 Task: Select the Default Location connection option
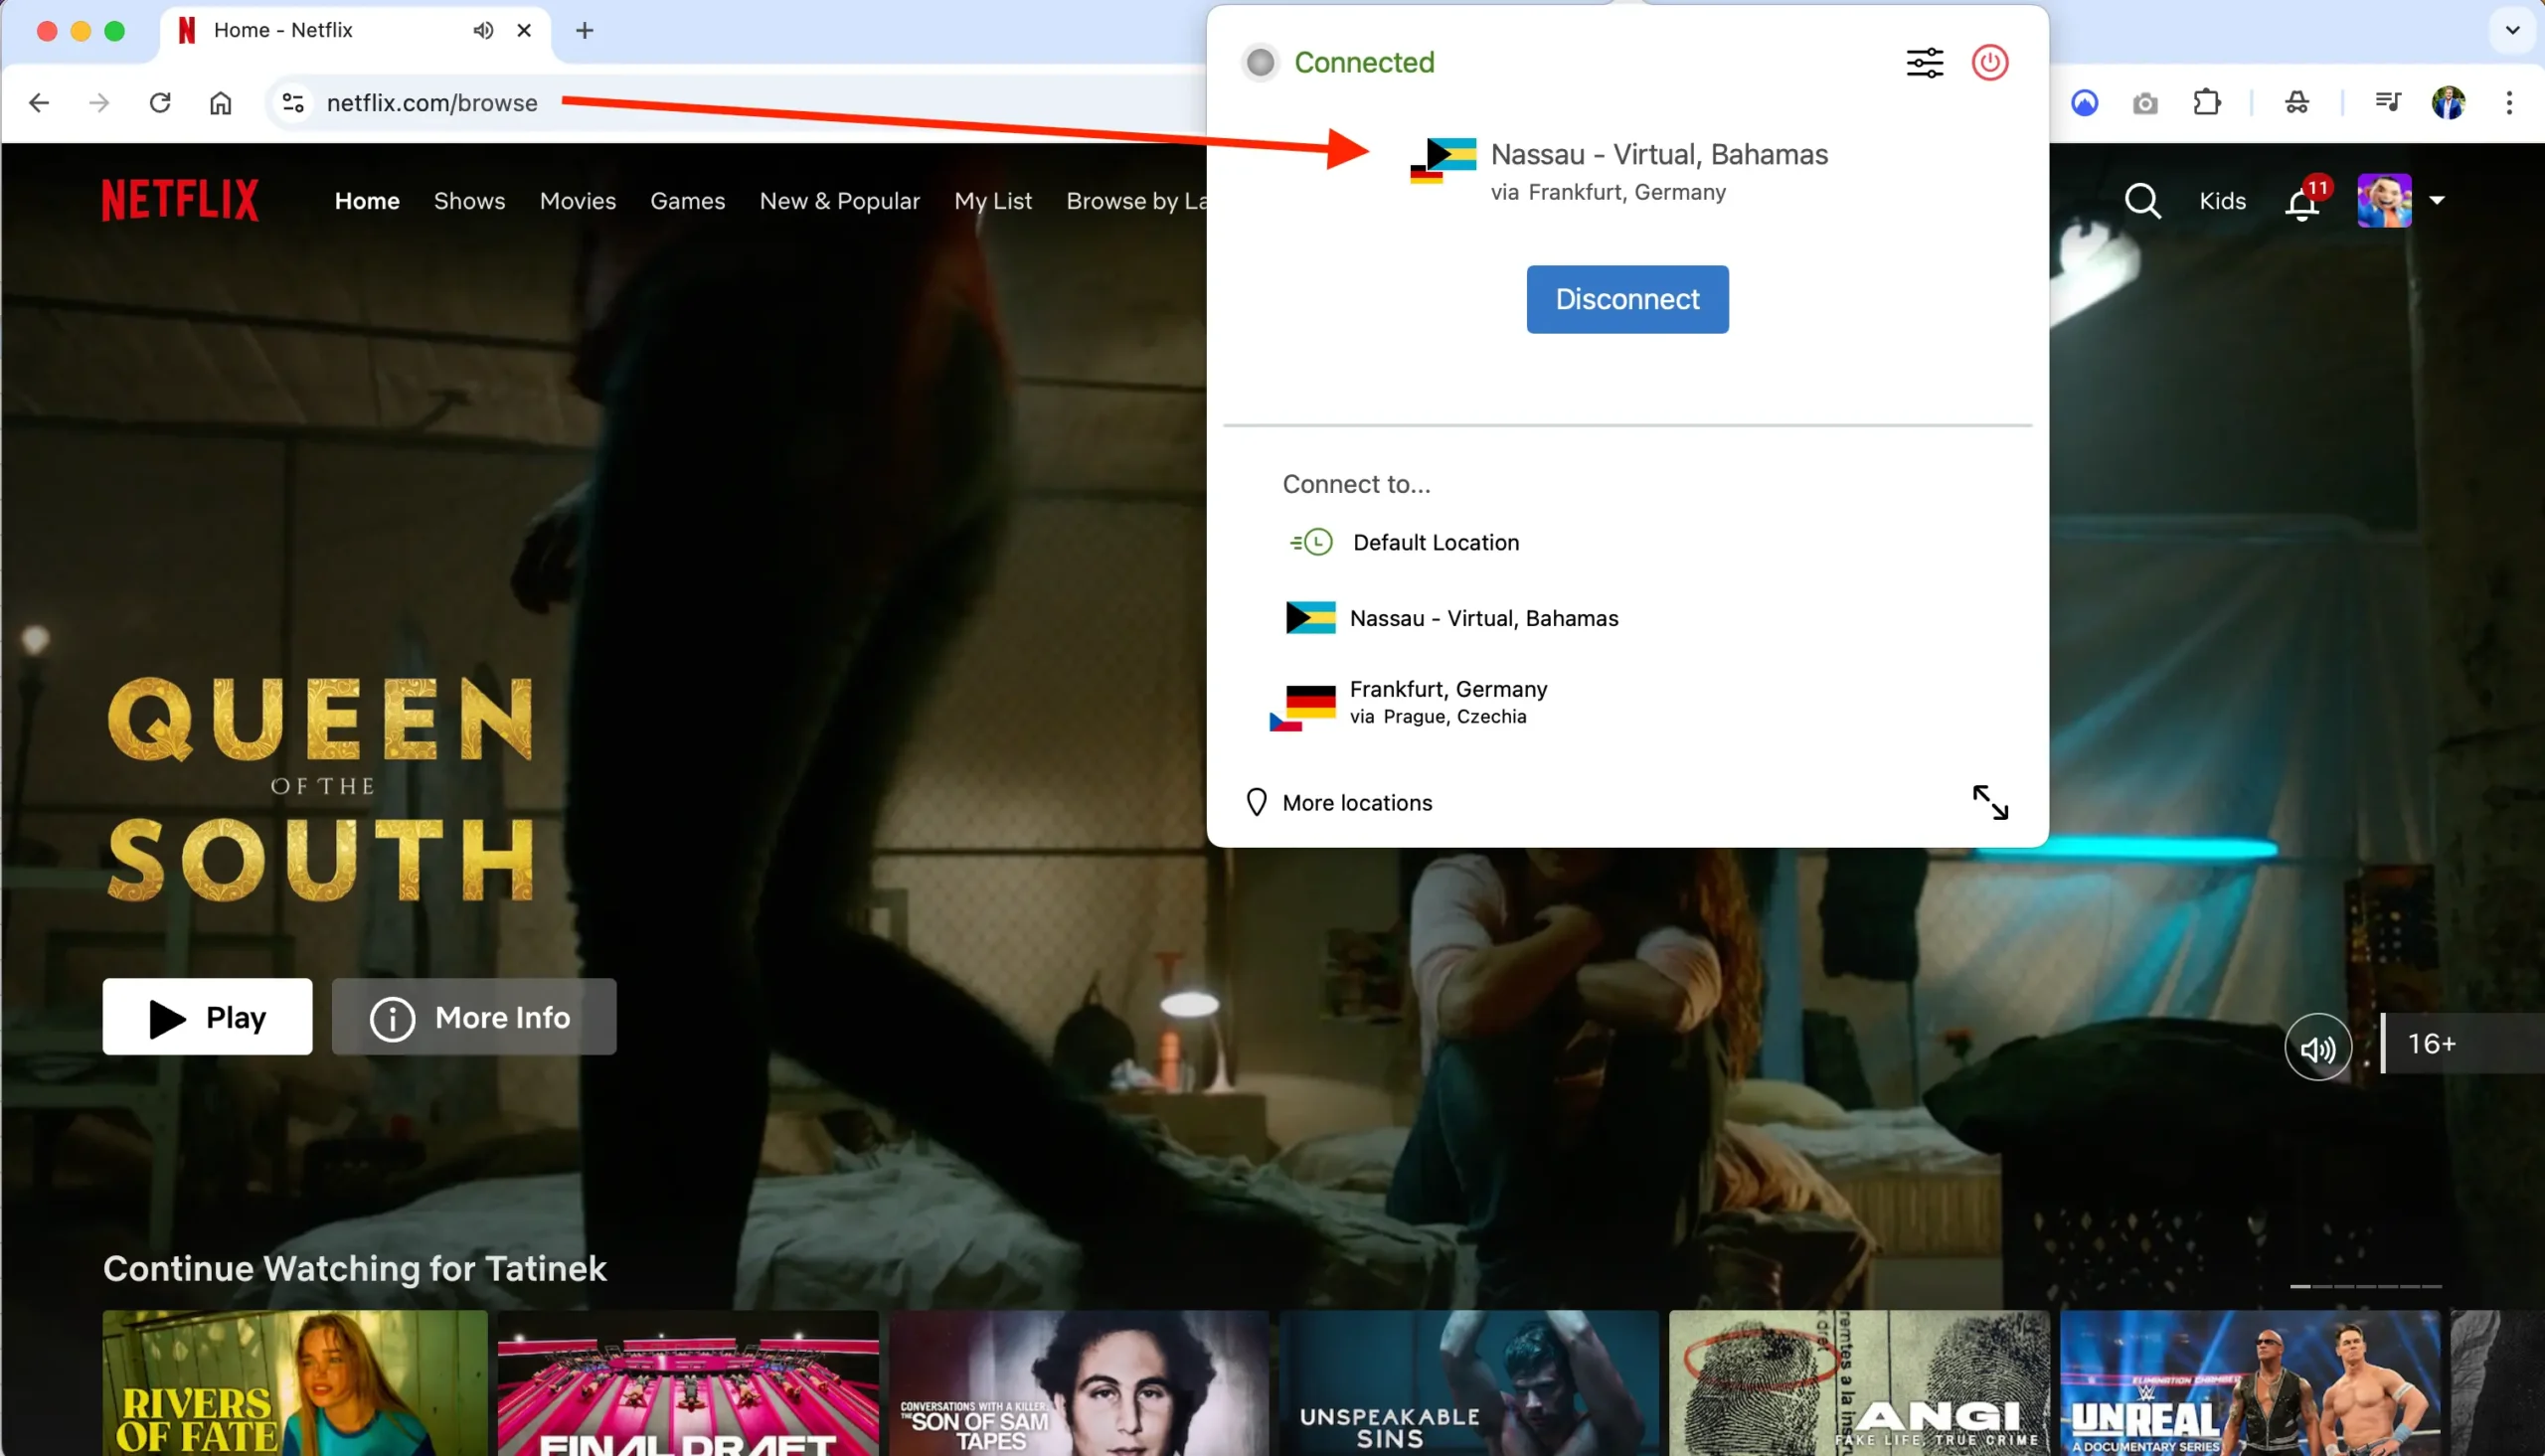(1436, 542)
